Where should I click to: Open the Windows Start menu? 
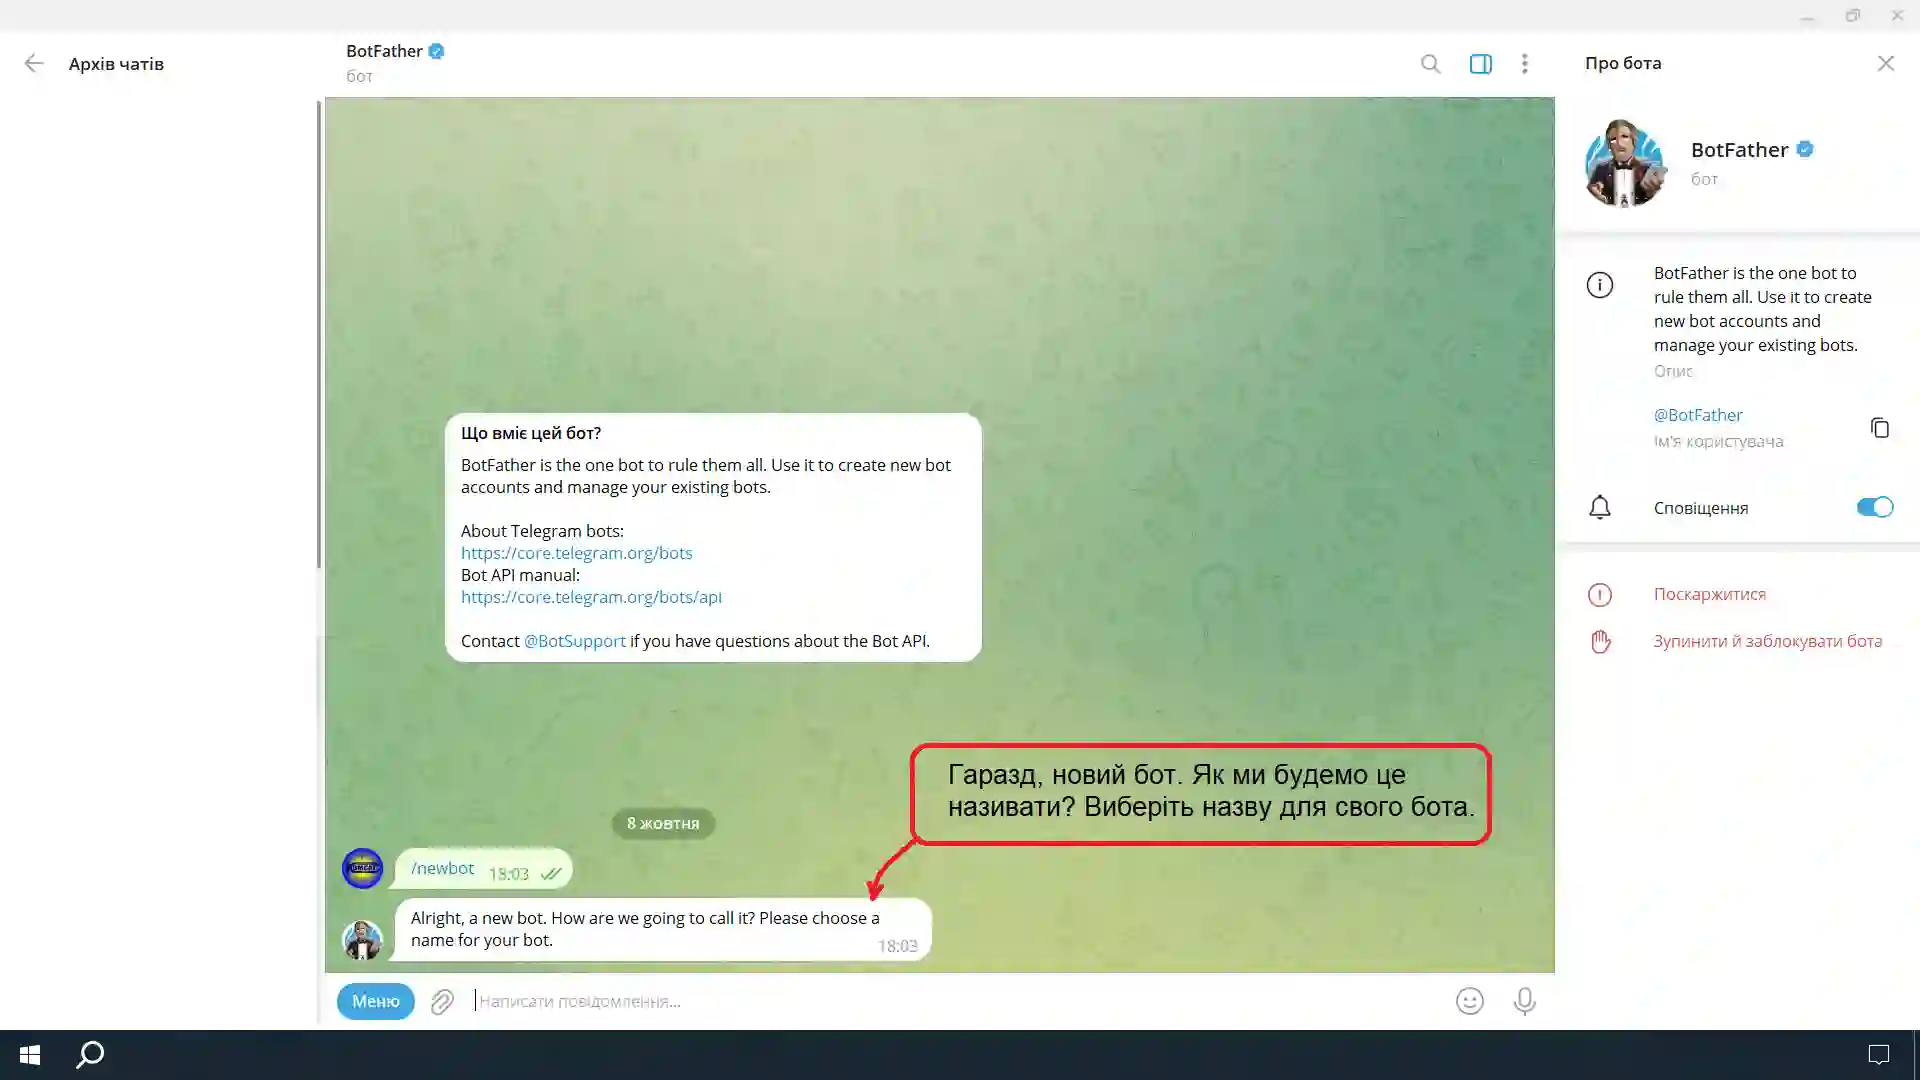coord(30,1054)
